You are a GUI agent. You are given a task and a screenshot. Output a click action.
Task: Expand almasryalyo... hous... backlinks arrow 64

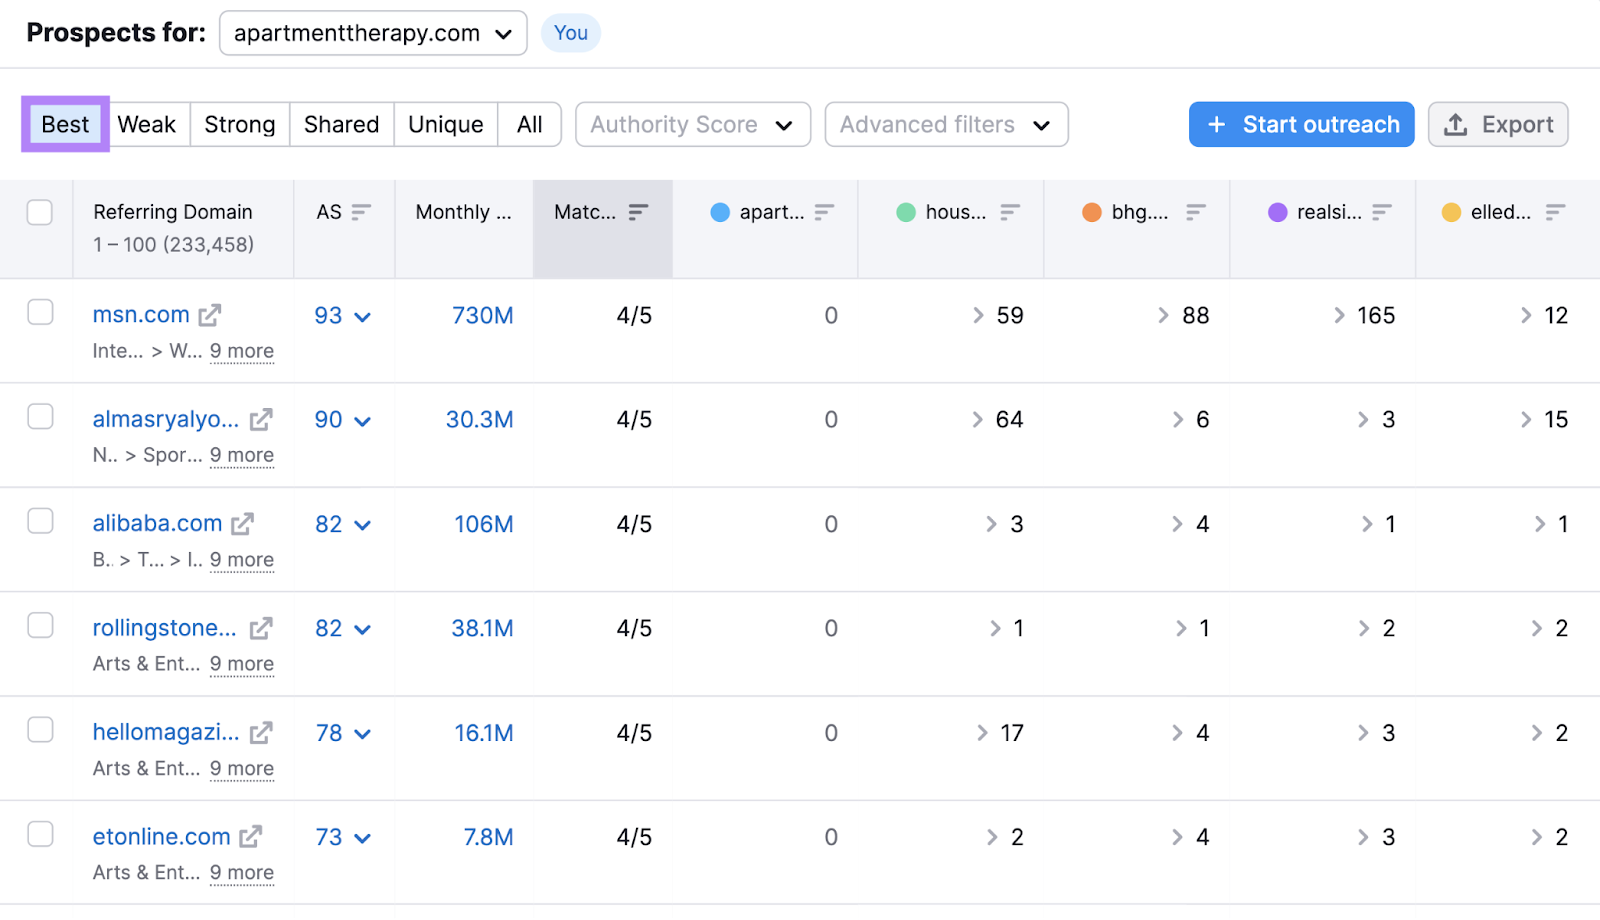pos(978,420)
